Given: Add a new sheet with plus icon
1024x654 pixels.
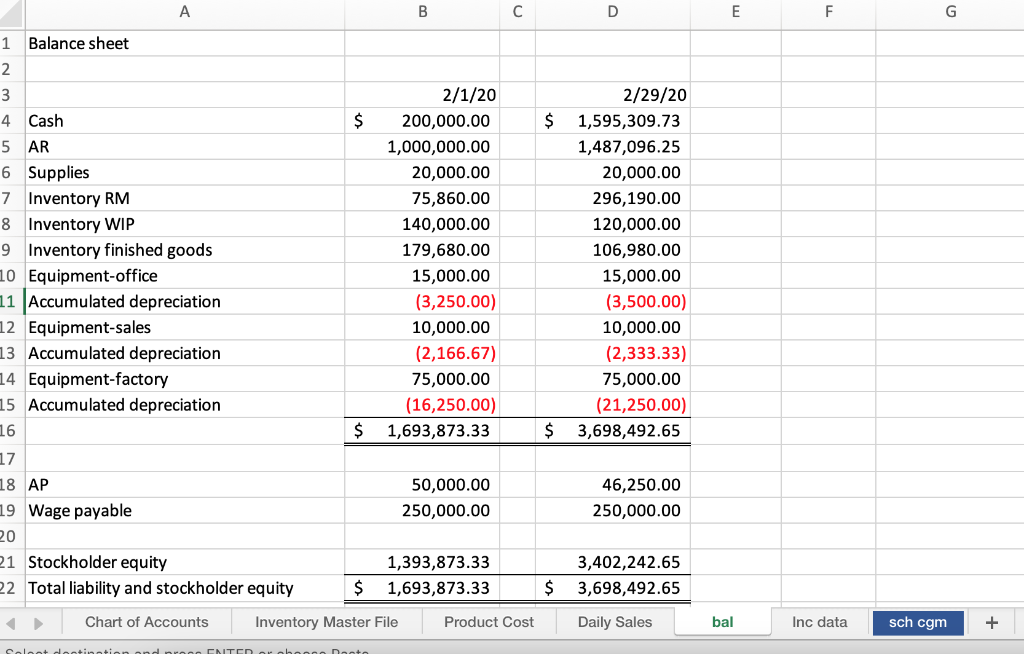Looking at the screenshot, I should [991, 623].
